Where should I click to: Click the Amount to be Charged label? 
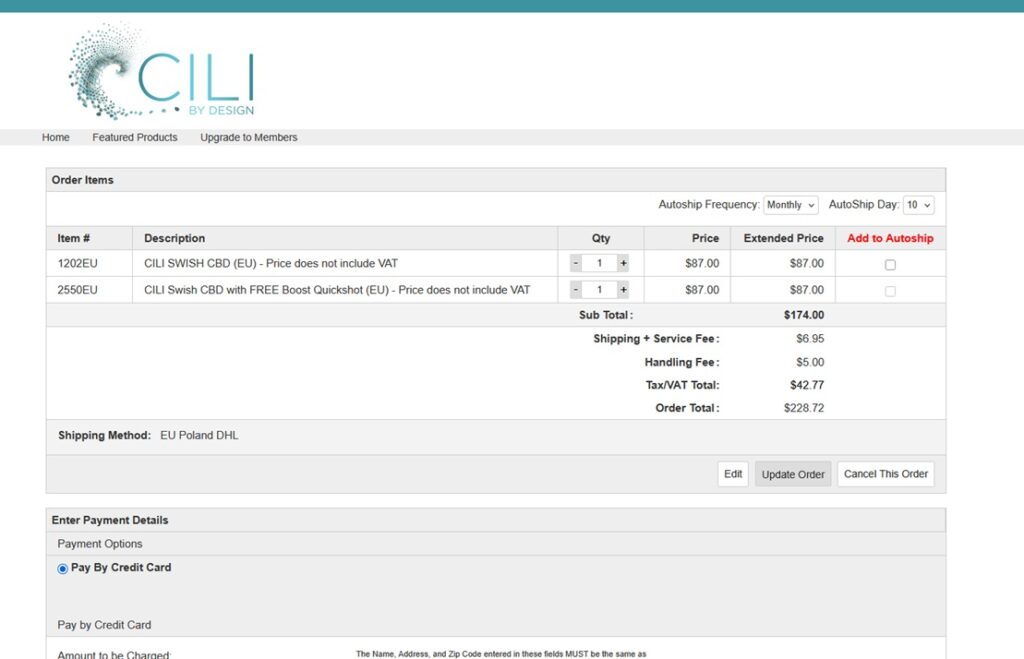114,654
